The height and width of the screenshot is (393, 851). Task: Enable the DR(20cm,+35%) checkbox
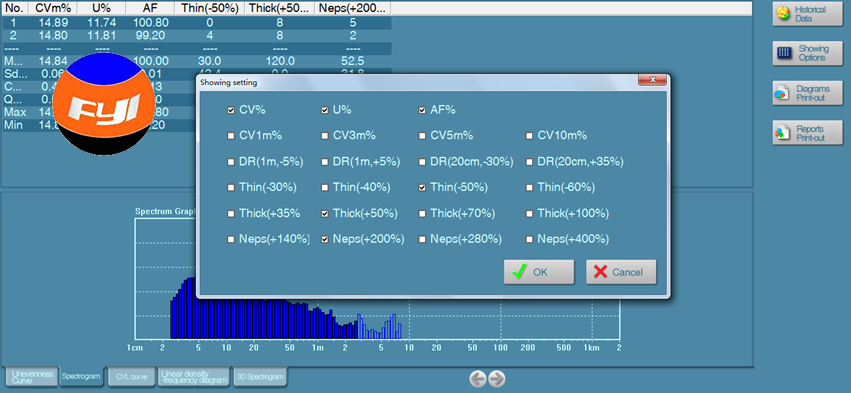pyautogui.click(x=529, y=162)
